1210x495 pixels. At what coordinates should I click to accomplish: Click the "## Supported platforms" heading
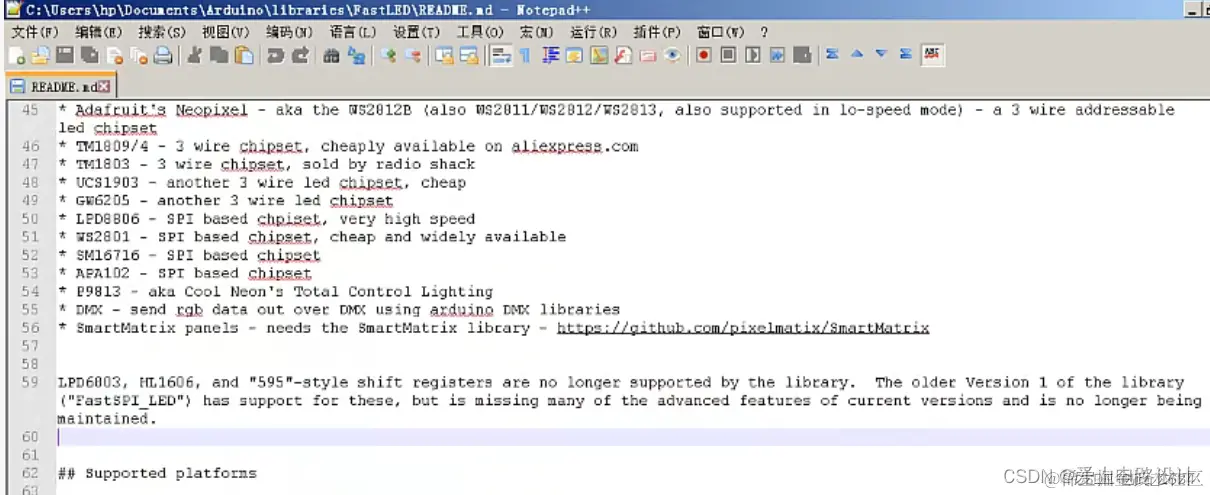(157, 473)
